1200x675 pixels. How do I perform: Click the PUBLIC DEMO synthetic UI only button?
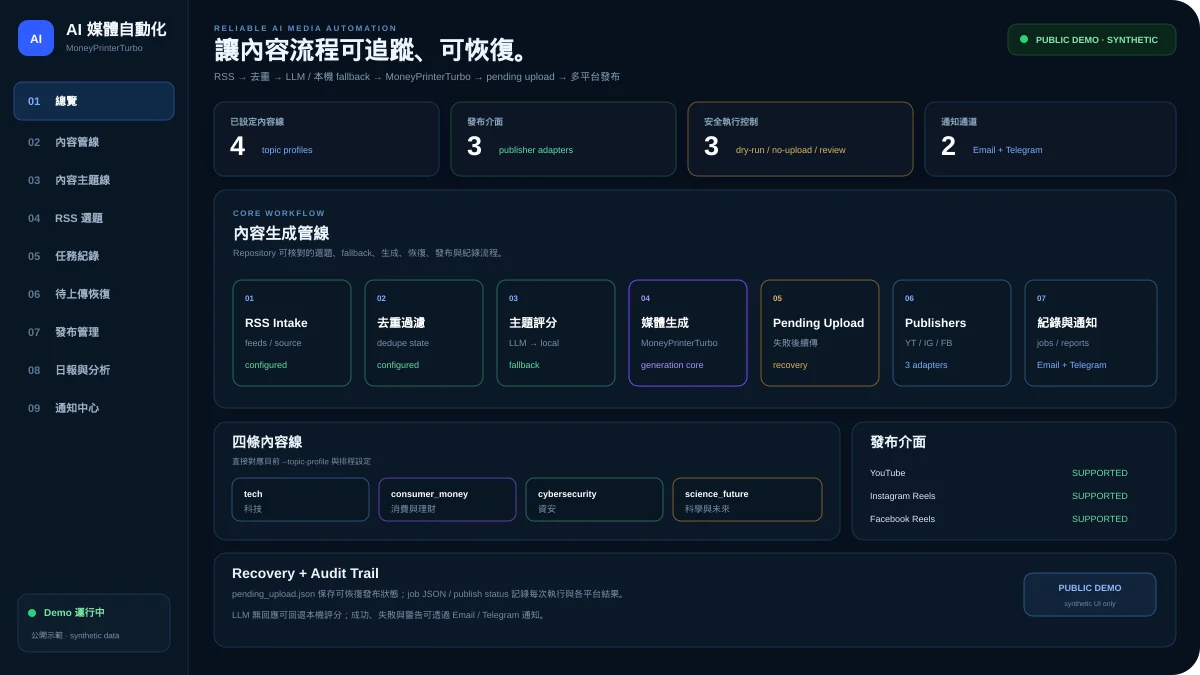(1090, 594)
